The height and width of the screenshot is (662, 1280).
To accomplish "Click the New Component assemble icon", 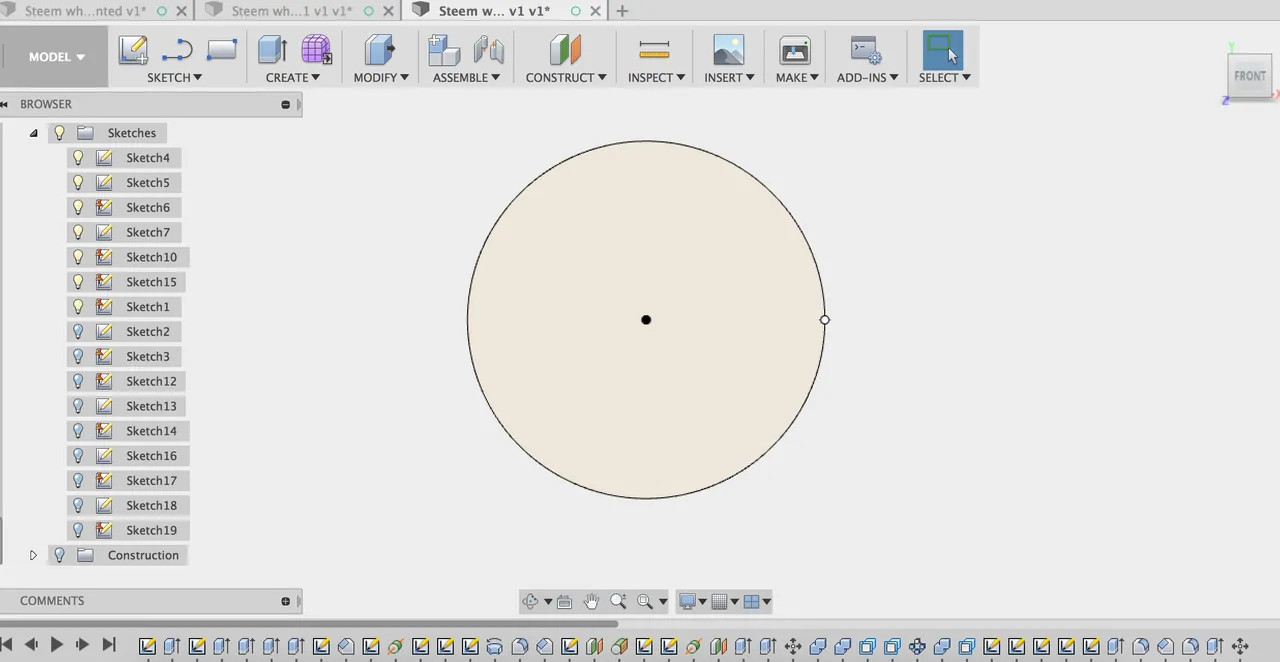I will coord(444,50).
